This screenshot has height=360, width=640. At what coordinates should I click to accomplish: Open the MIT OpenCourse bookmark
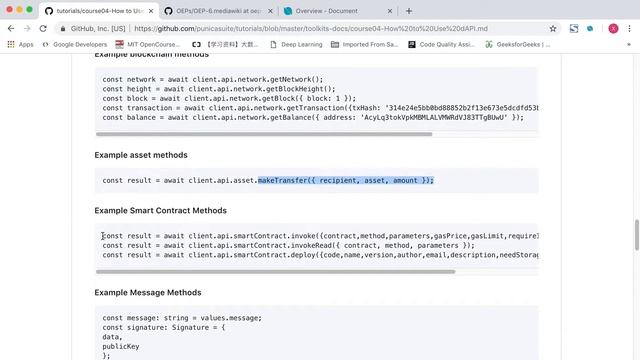[148, 44]
